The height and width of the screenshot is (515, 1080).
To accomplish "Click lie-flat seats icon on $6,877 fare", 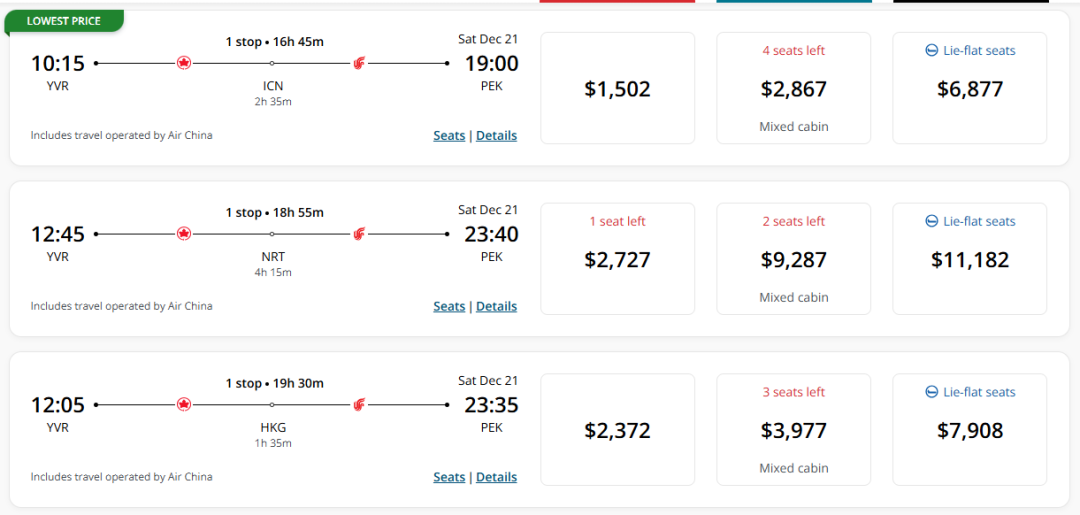I will 931,51.
